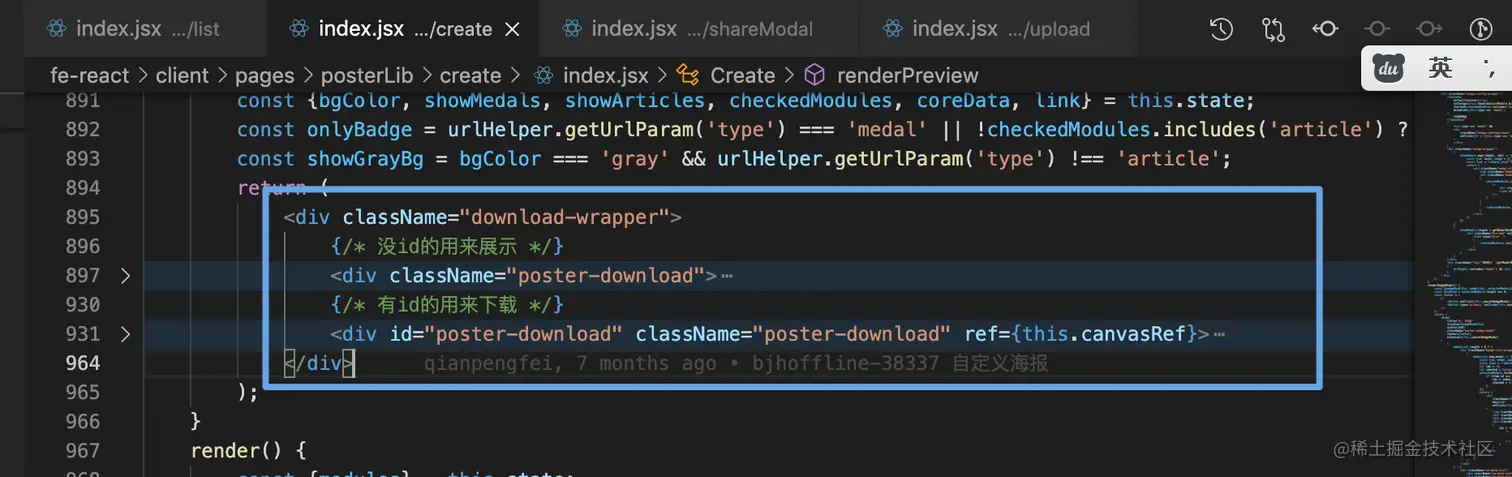Open the Create class breadcrumb symbol
The height and width of the screenshot is (477, 1512).
[742, 75]
